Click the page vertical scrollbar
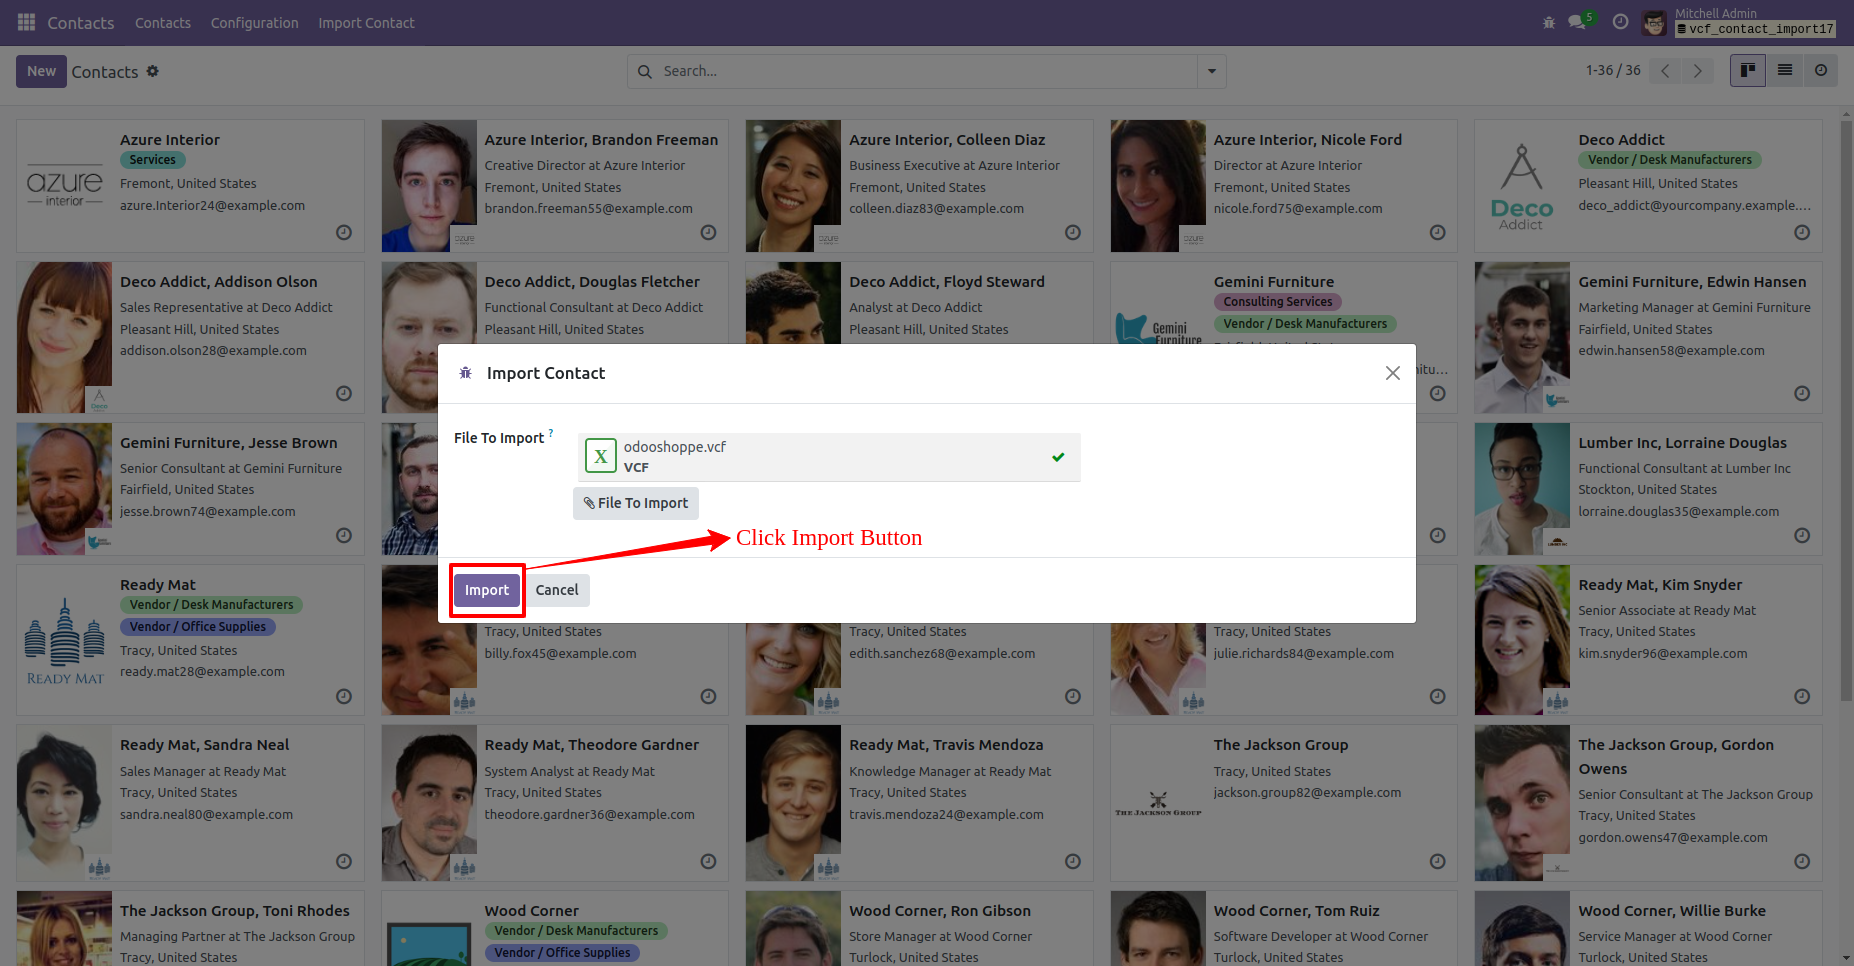 coord(1846,410)
